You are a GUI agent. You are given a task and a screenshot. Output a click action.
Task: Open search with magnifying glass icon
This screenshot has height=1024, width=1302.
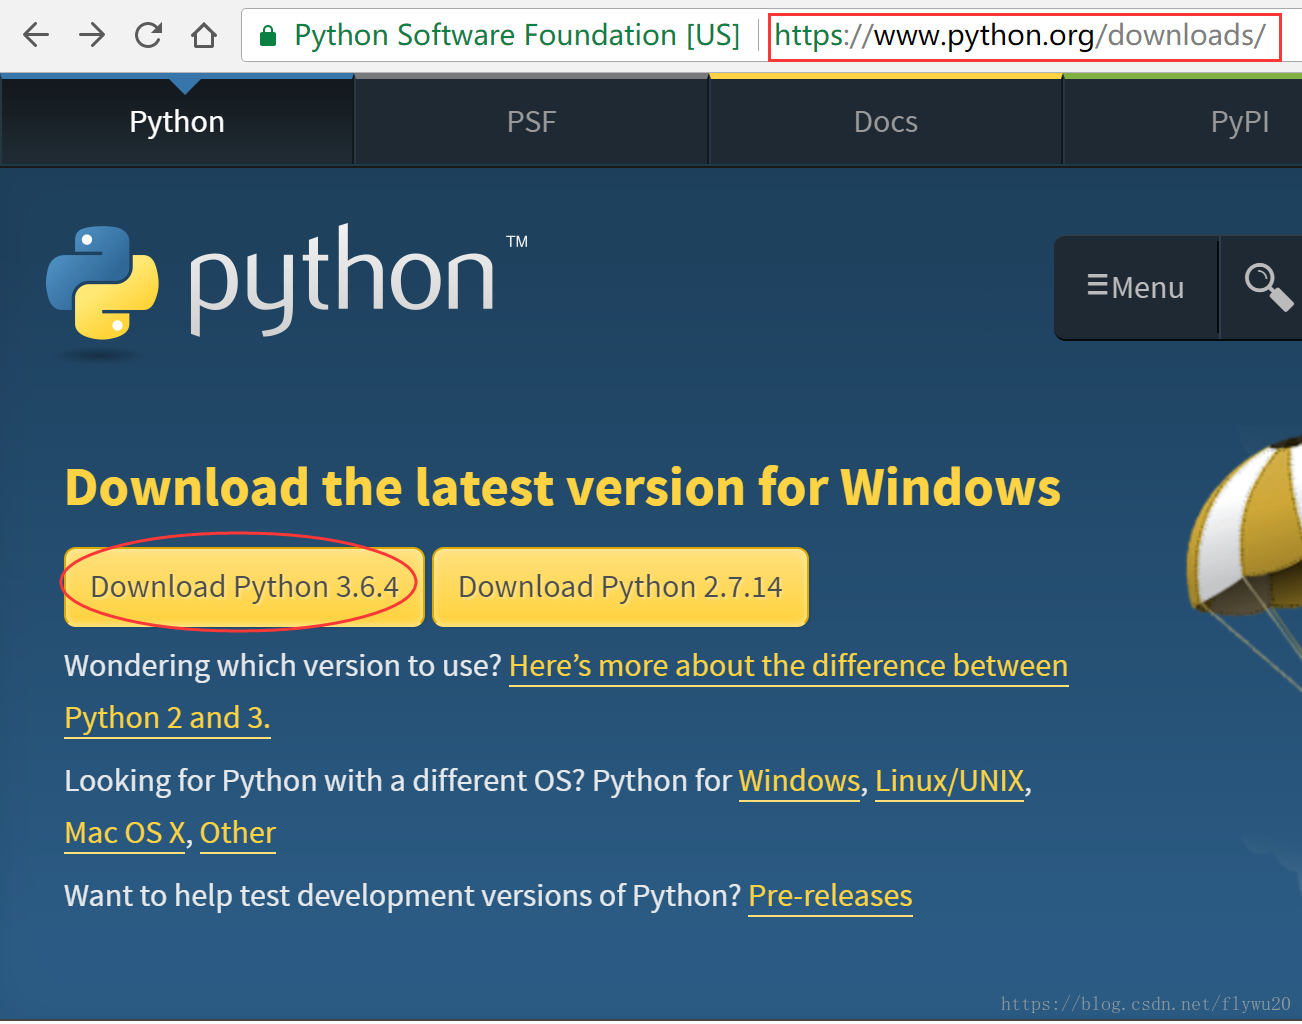pyautogui.click(x=1268, y=287)
